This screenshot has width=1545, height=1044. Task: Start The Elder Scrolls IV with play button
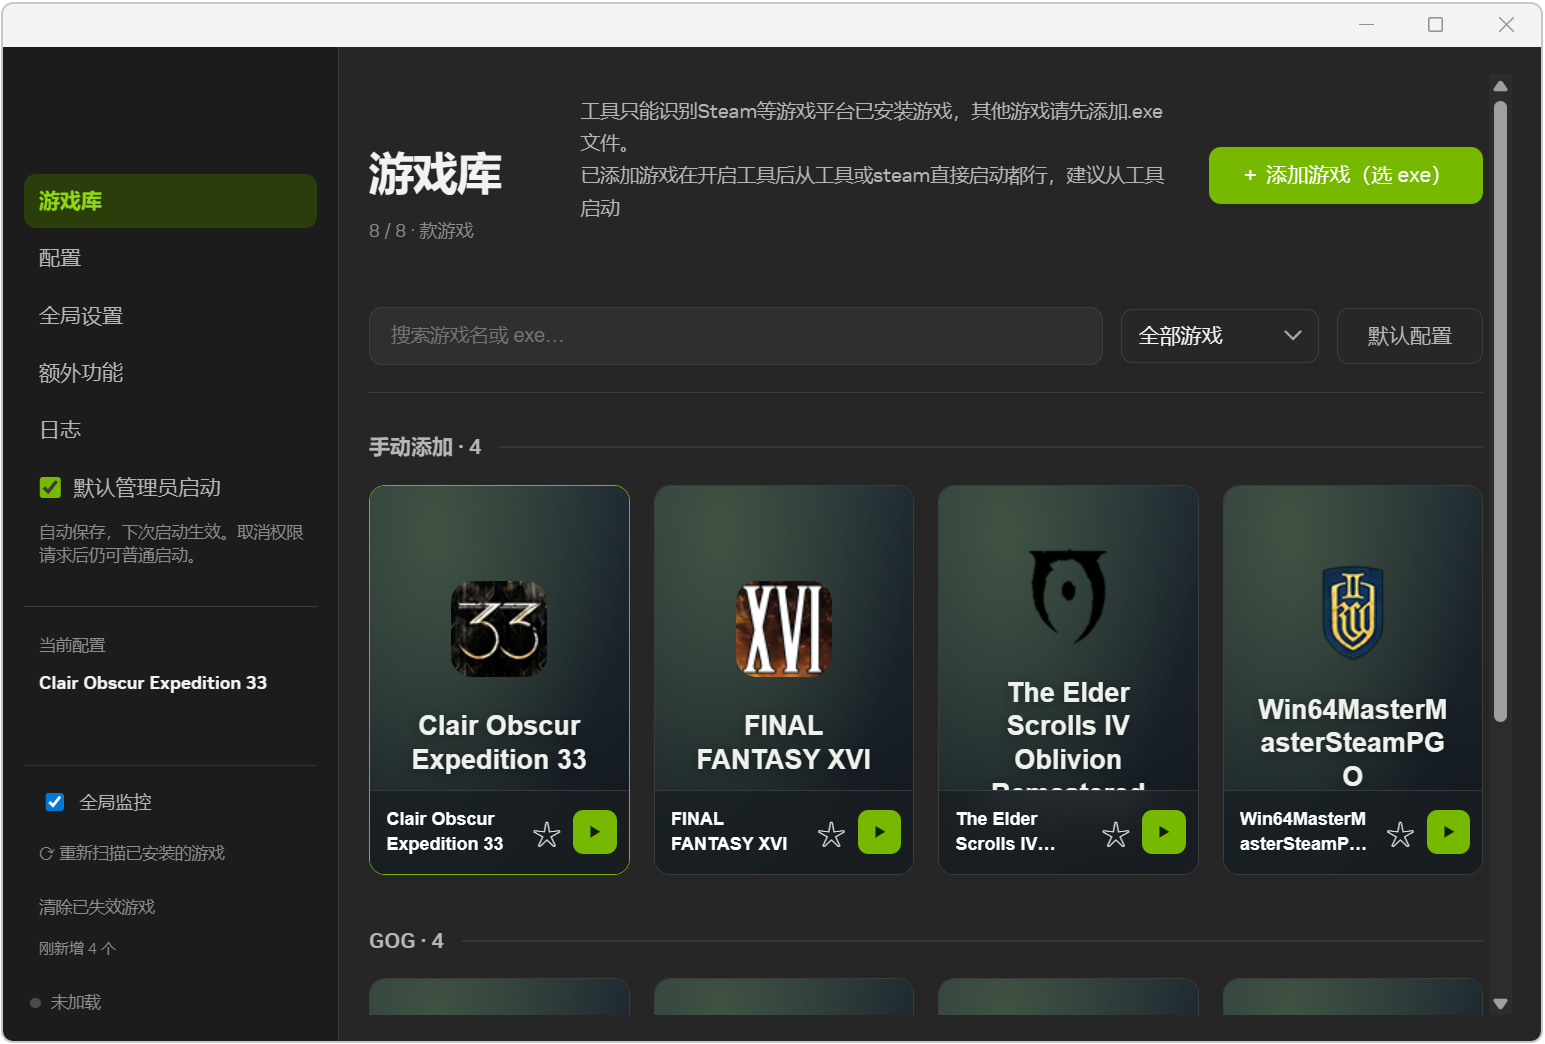(x=1164, y=832)
